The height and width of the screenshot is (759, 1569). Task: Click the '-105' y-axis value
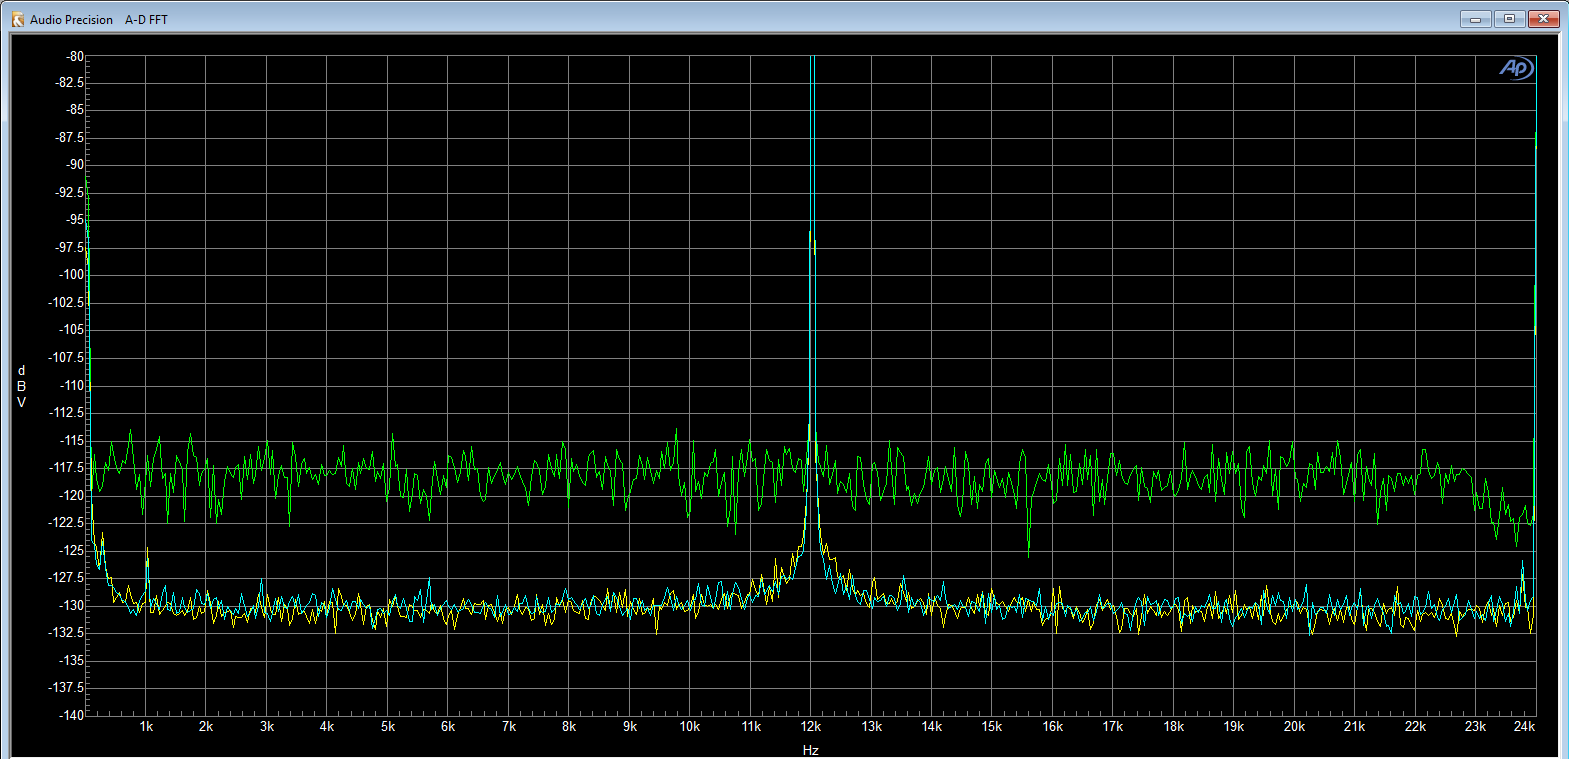click(72, 329)
